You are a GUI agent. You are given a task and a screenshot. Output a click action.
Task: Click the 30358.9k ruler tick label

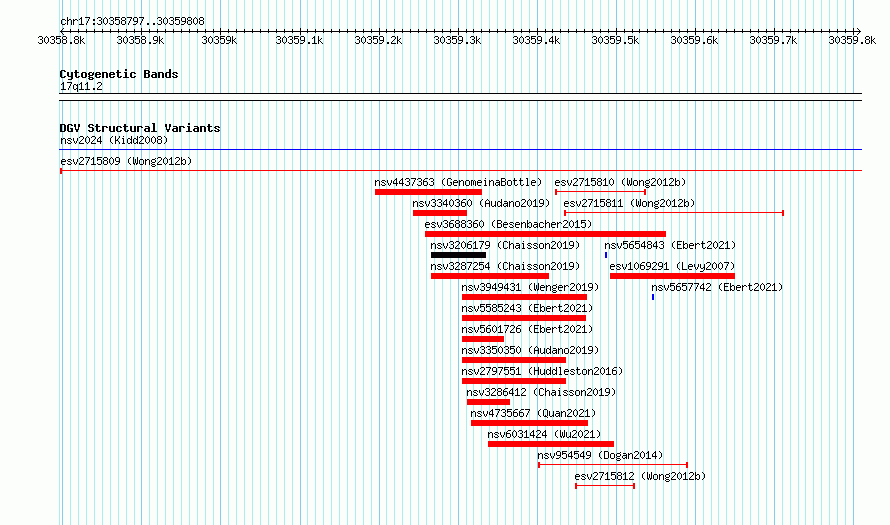click(140, 40)
